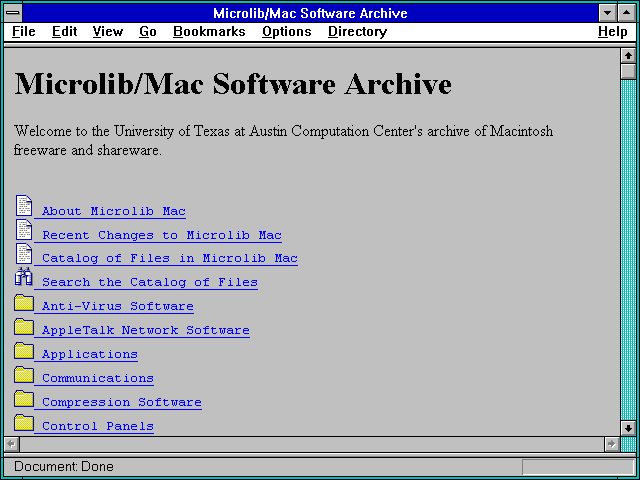Click the vertical scrollbar down arrow
This screenshot has width=640, height=480.
click(x=628, y=428)
